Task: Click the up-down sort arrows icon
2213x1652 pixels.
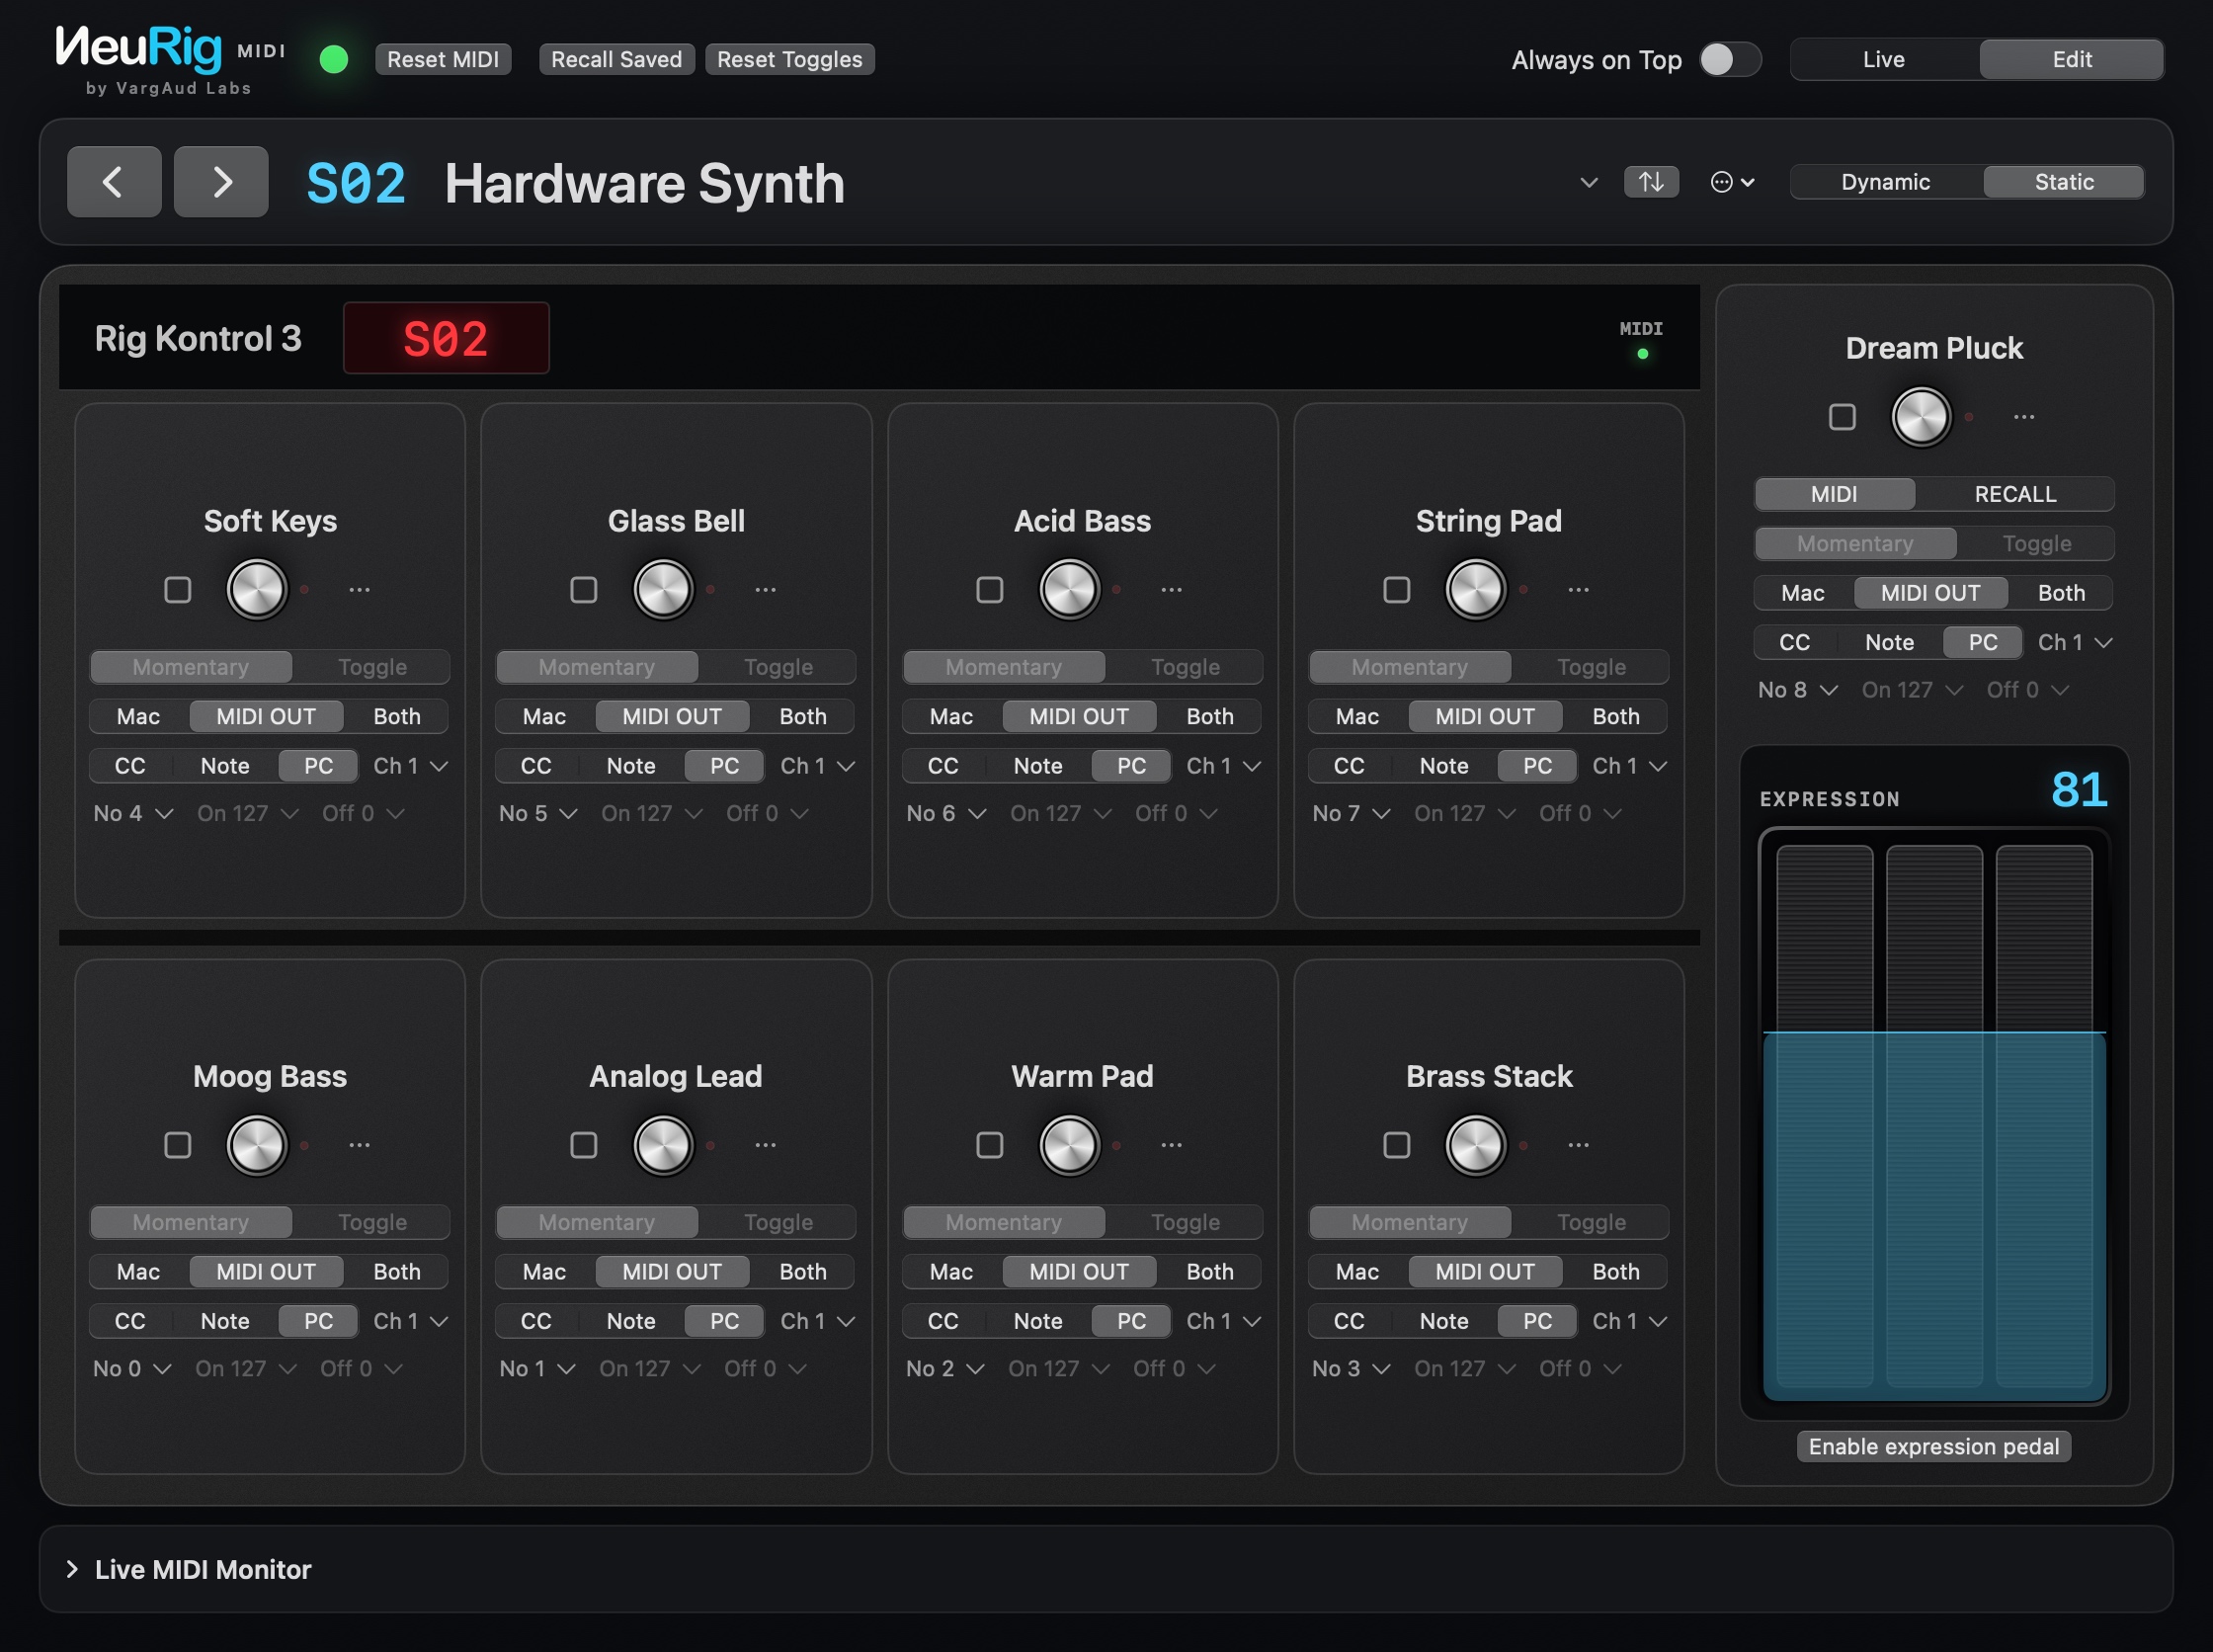Action: (1651, 182)
